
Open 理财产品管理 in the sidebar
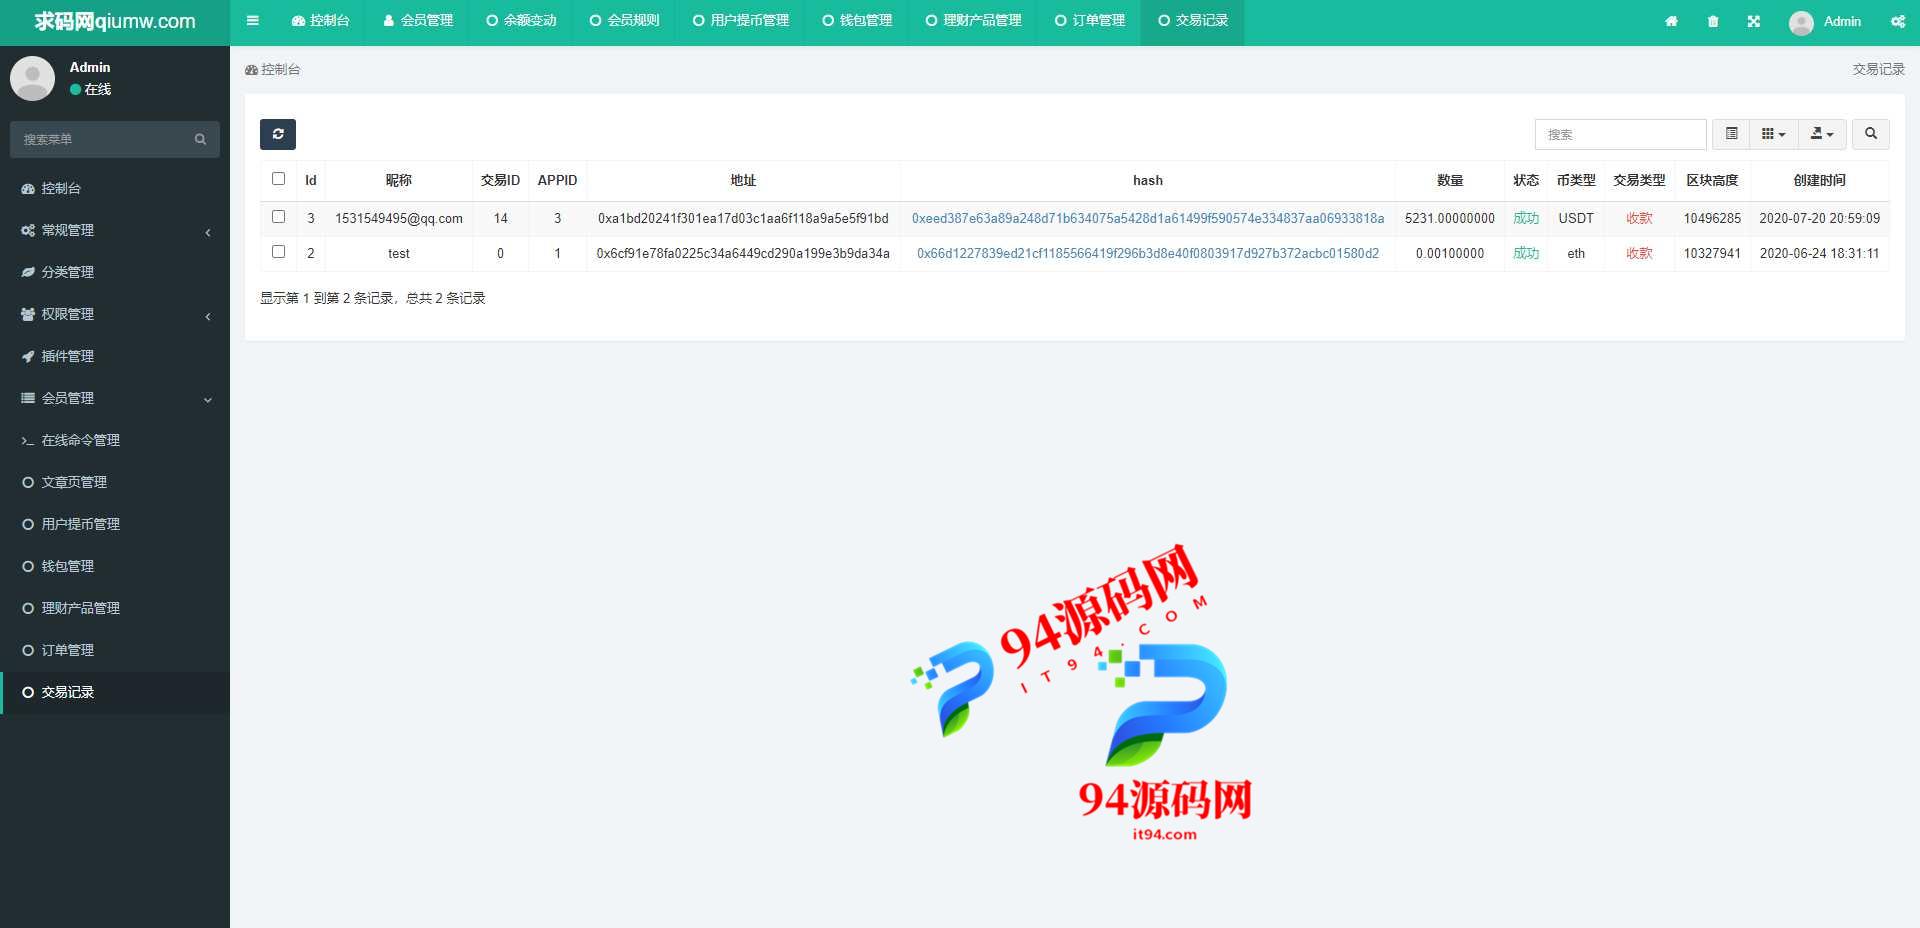click(x=115, y=608)
